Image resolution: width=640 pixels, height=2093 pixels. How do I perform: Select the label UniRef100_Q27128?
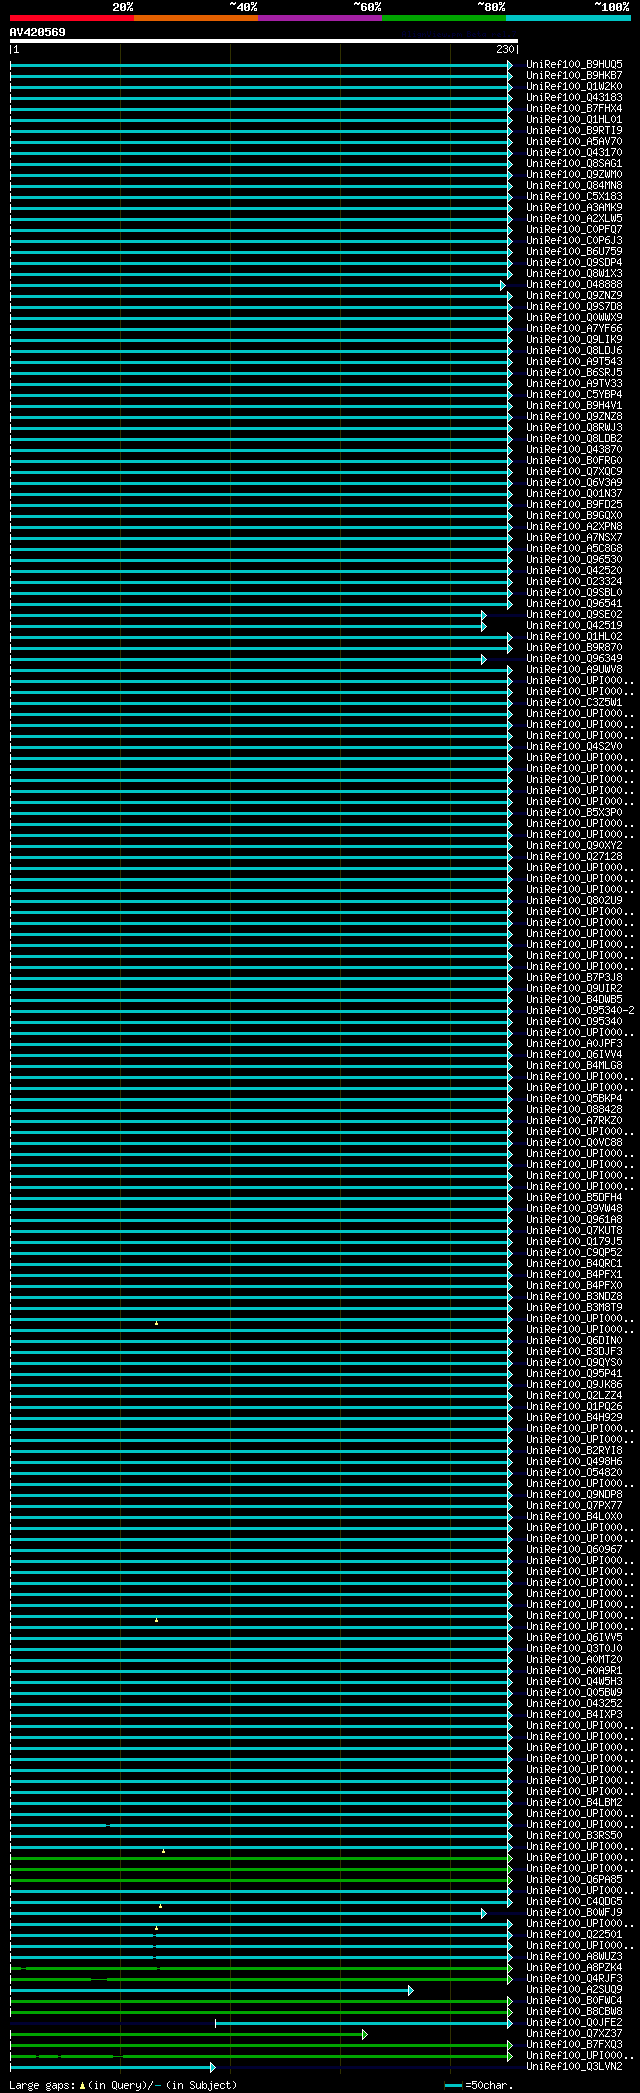click(574, 857)
